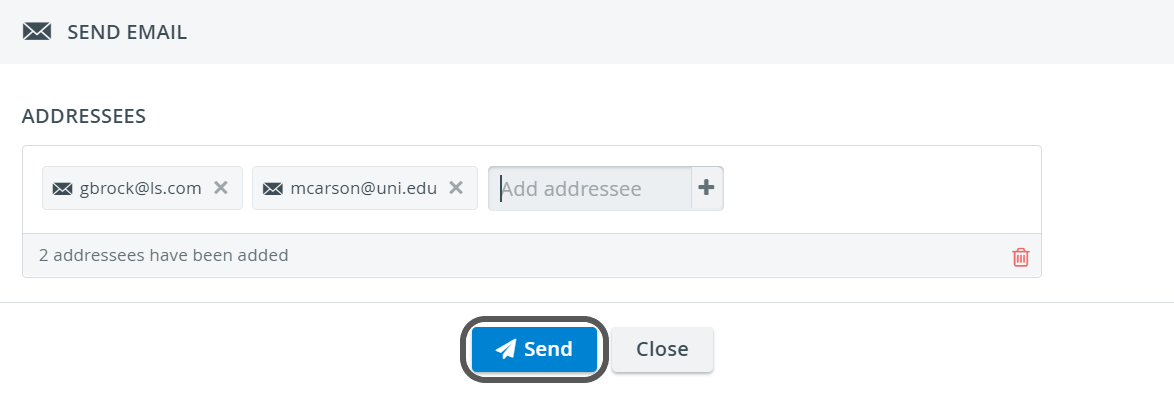Screen dimensions: 1174x395
Task: Click the '2 addressees have been added' message
Action: (163, 255)
